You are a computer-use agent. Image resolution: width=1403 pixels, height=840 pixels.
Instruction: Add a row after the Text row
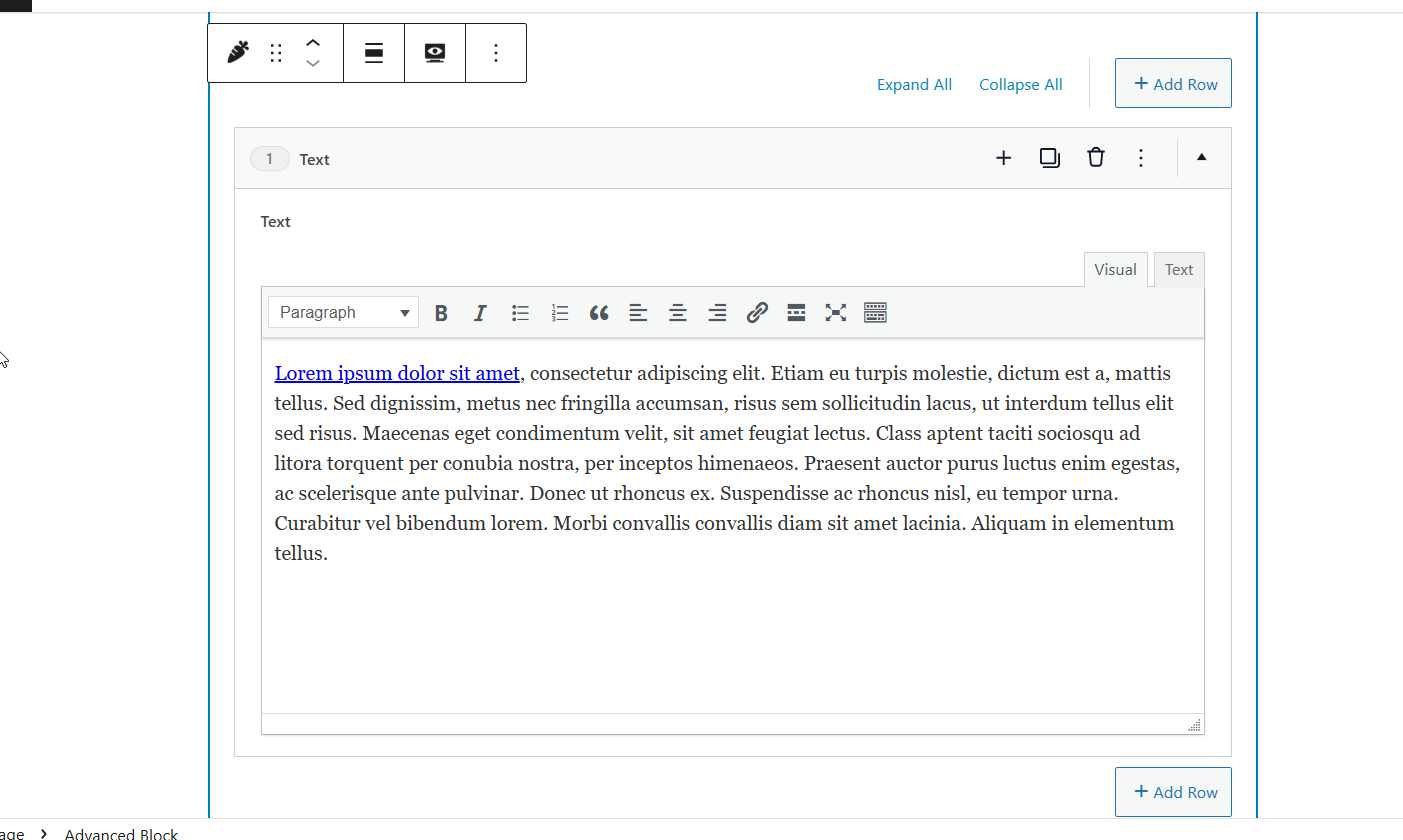pyautogui.click(x=1003, y=158)
